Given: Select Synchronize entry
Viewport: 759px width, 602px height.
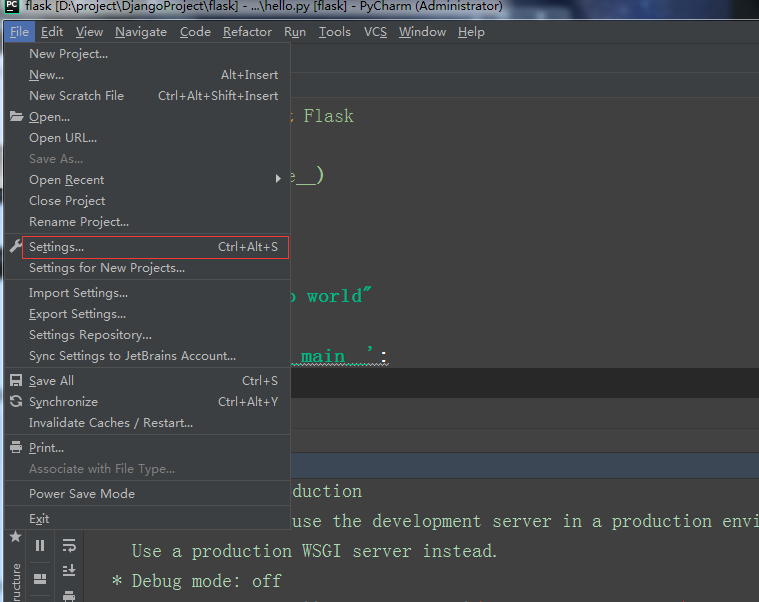Looking at the screenshot, I should click(x=147, y=402).
